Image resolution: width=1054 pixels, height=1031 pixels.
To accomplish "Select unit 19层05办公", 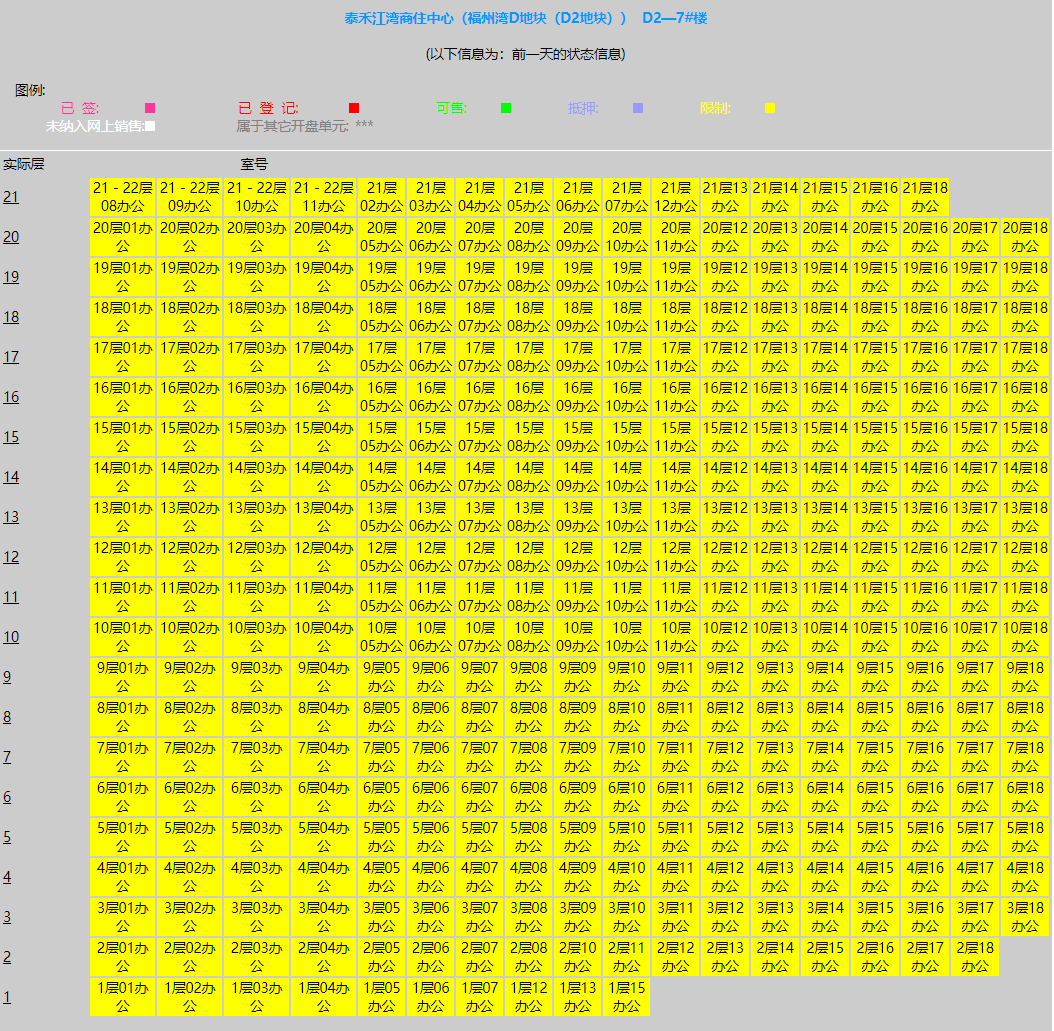I will click(381, 277).
